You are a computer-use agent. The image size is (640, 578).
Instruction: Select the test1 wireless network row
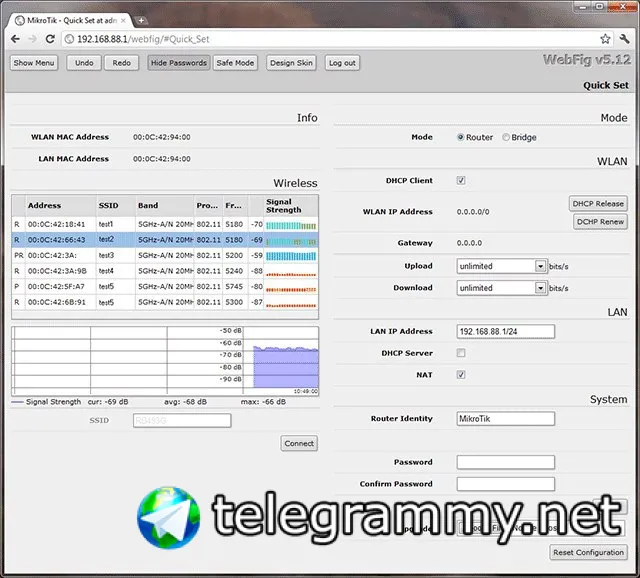pos(165,224)
